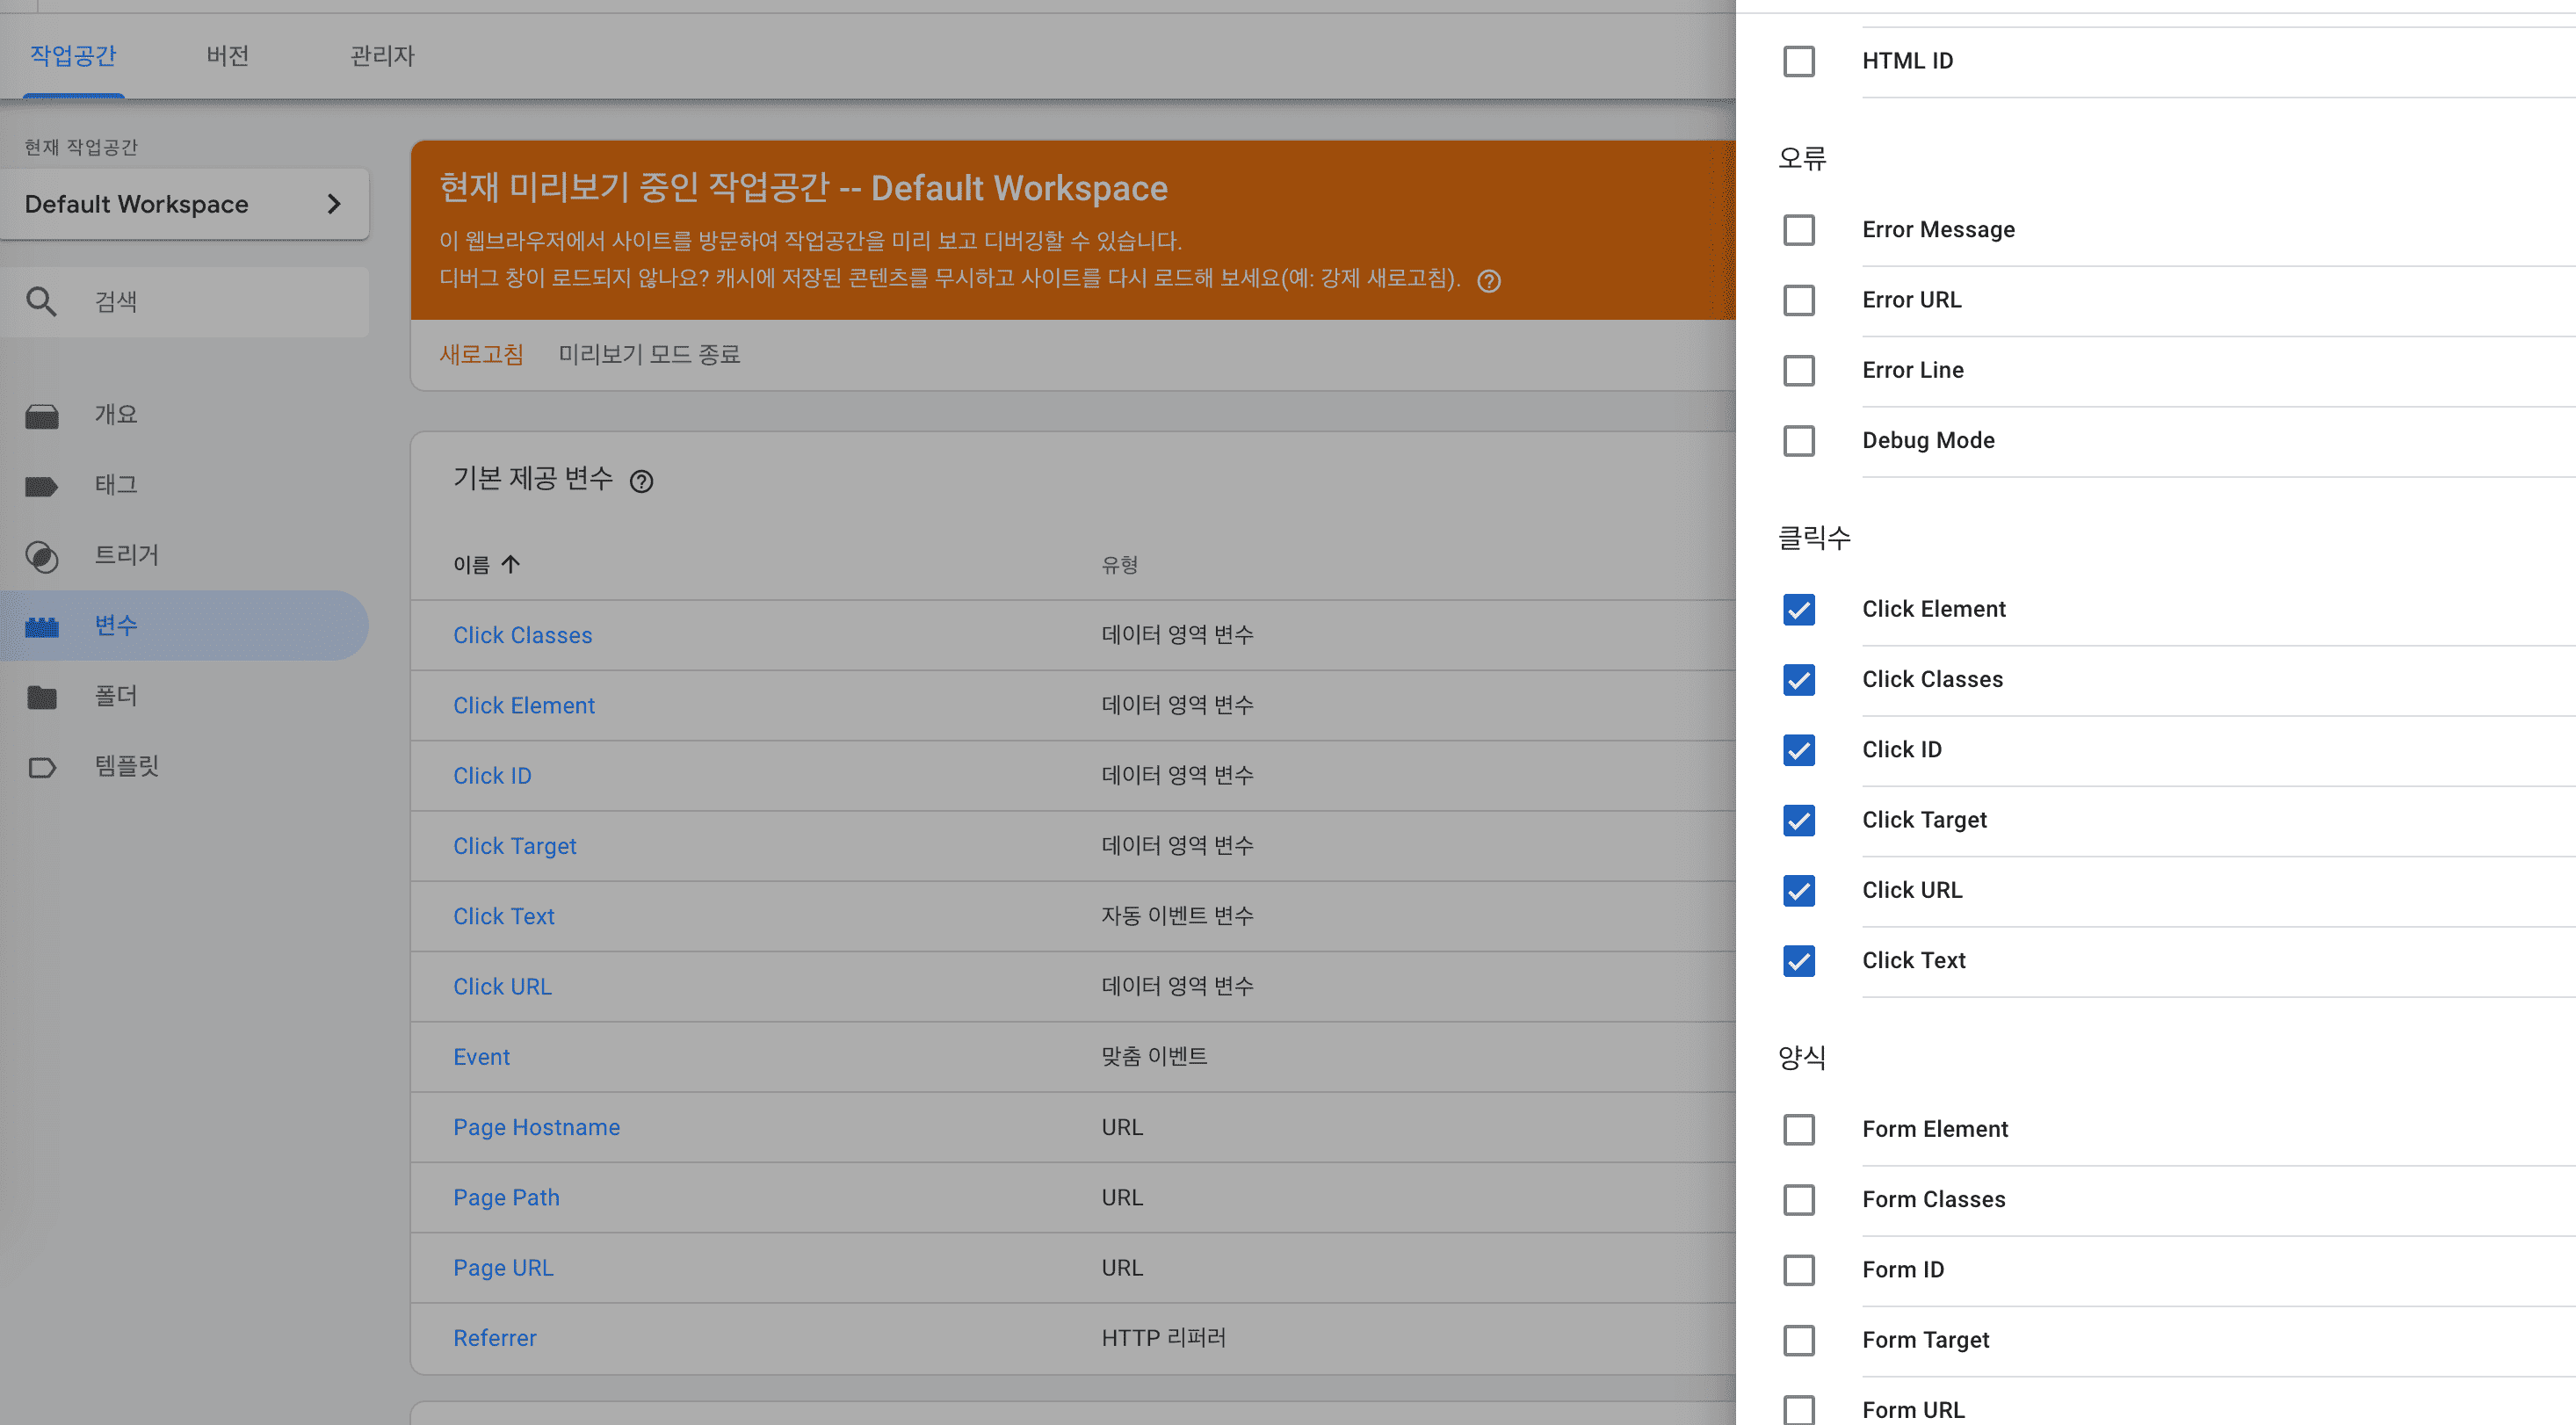Open the Page Hostname variable link
This screenshot has width=2576, height=1425.
coord(536,1127)
